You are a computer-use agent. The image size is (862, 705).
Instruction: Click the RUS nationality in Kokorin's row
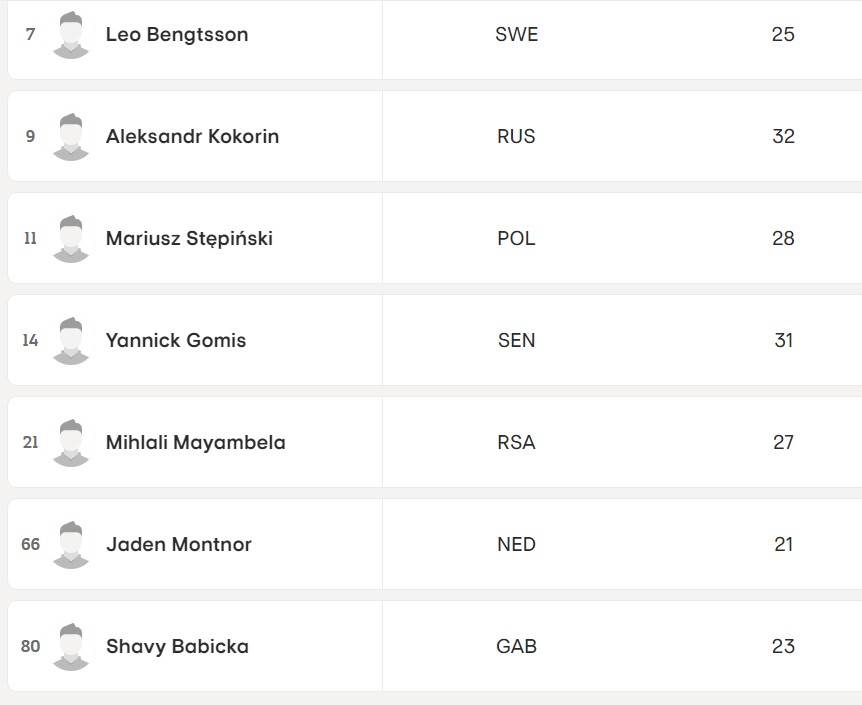[516, 137]
